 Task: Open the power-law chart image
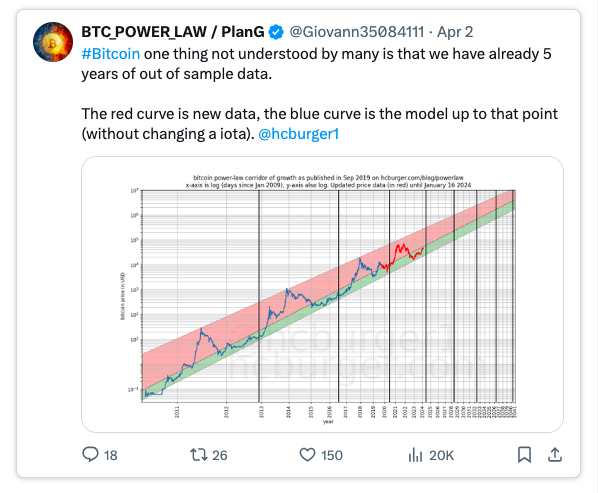[322, 294]
